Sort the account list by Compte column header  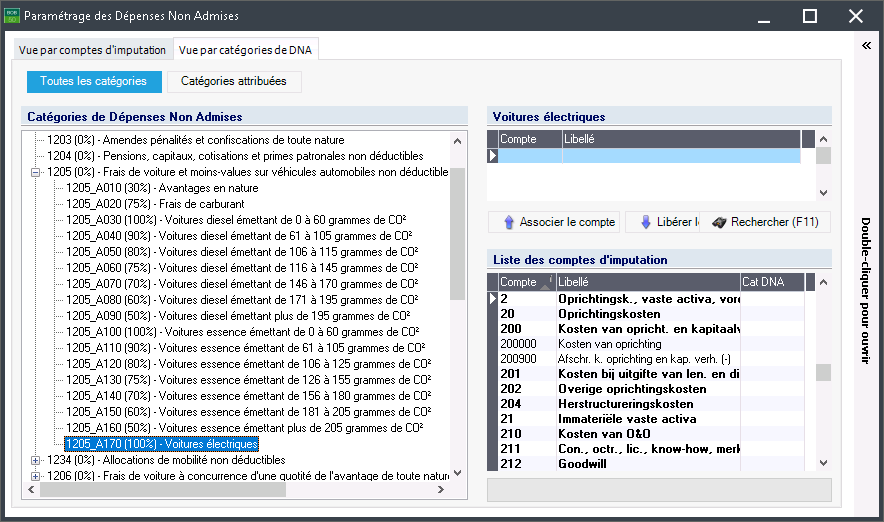tap(520, 282)
